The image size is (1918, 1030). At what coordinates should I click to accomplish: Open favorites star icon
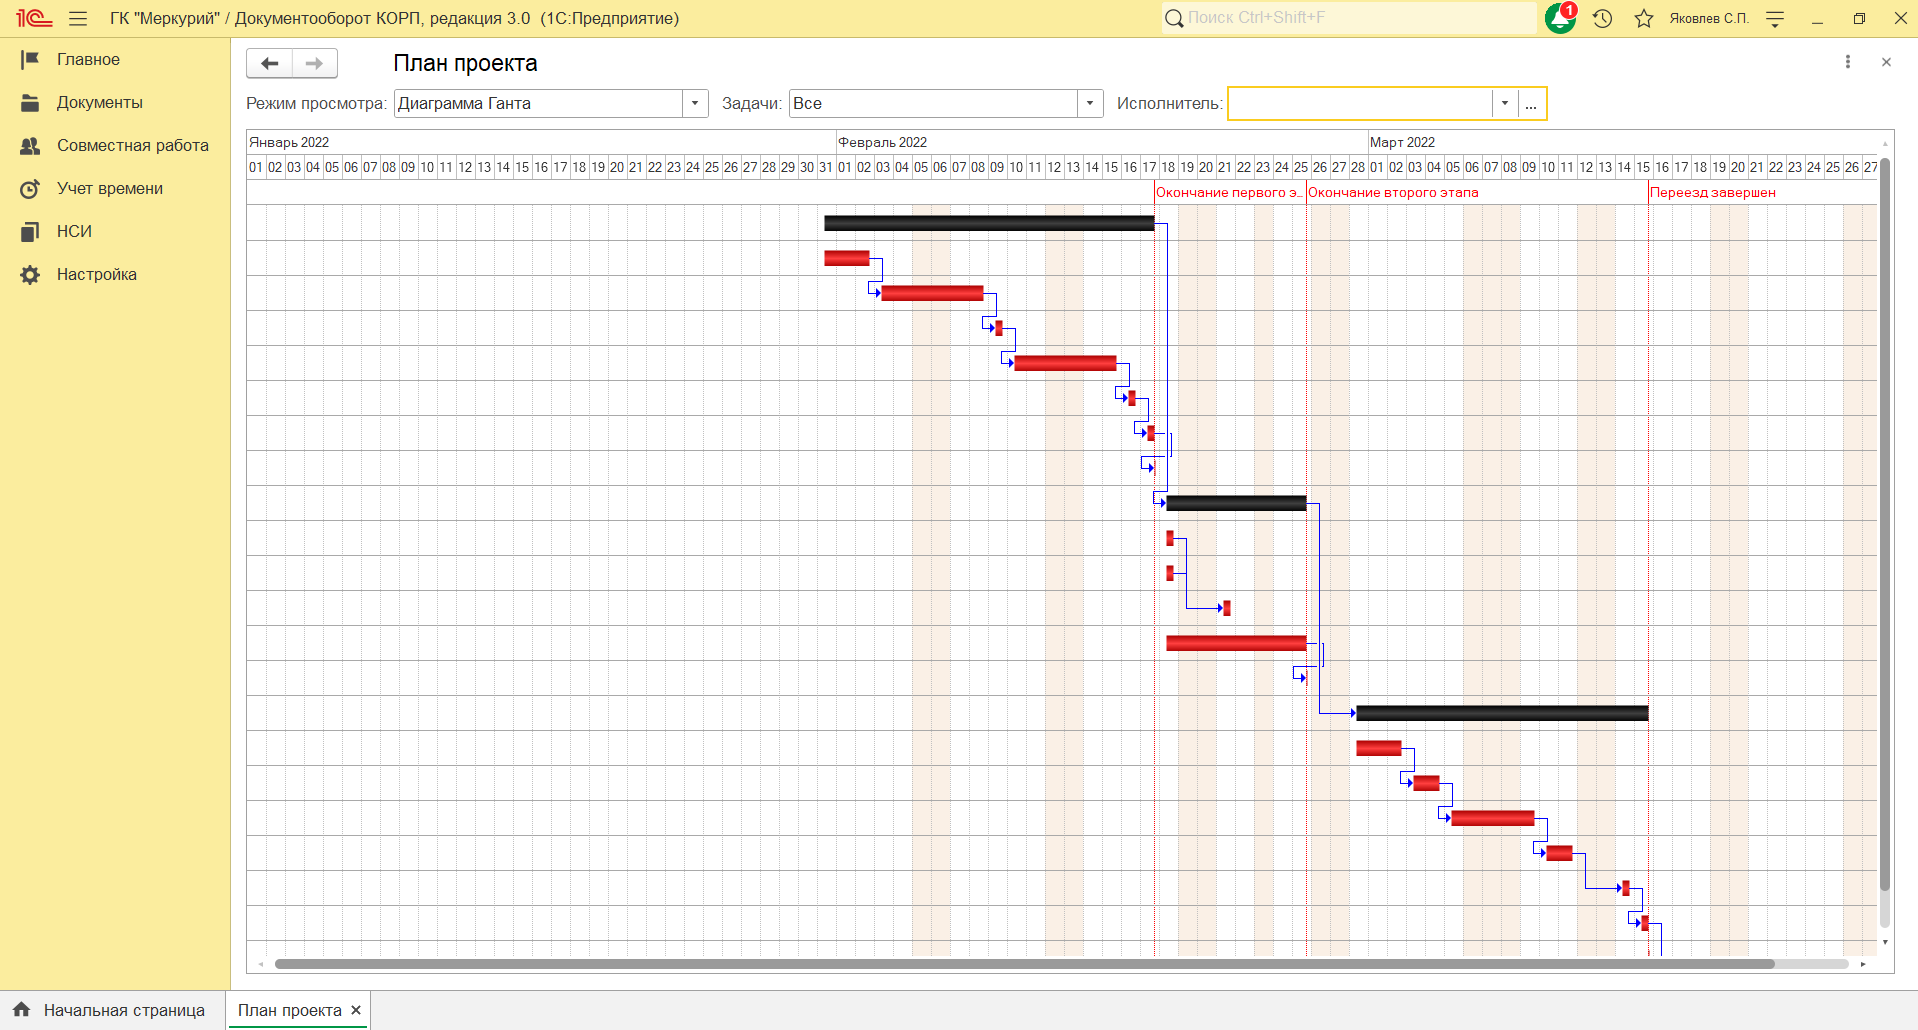pos(1643,18)
